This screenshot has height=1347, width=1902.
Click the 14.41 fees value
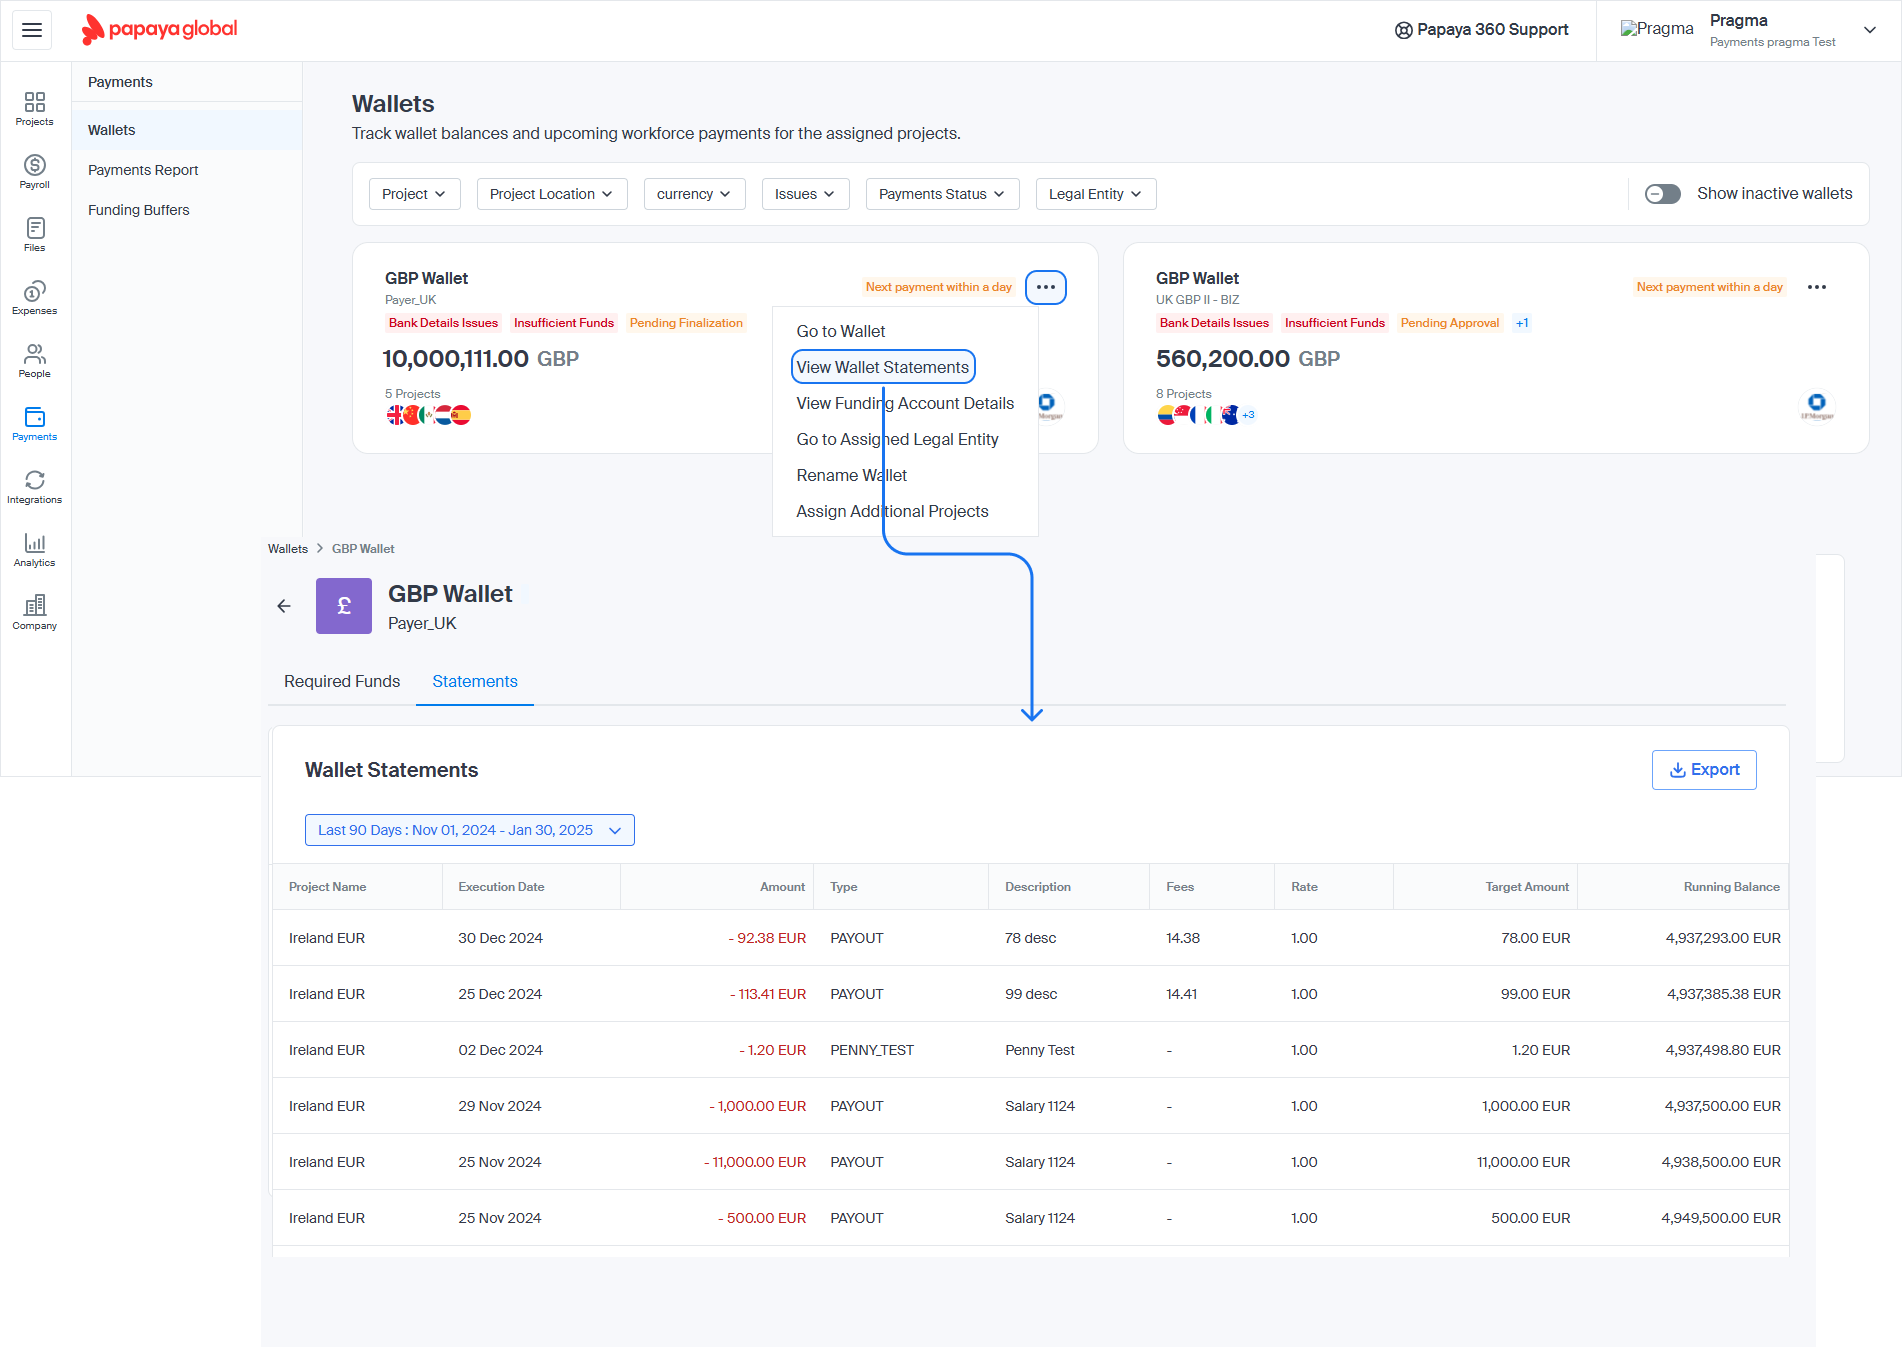[x=1181, y=994]
